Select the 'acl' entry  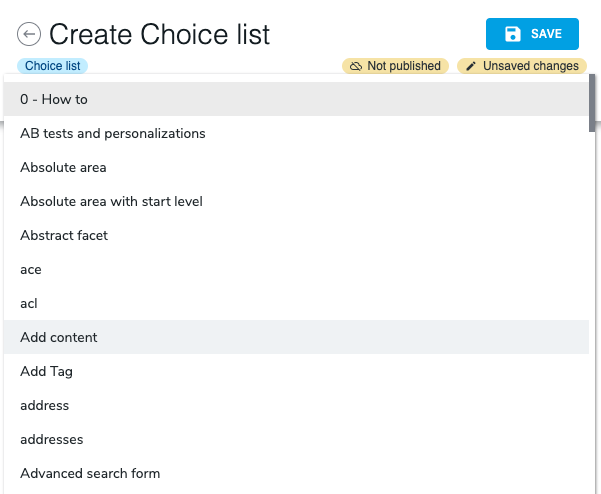(x=296, y=303)
